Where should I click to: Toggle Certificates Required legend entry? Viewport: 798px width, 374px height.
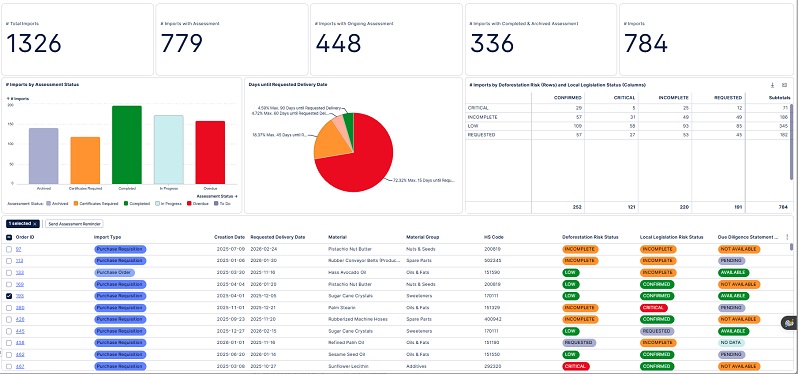pyautogui.click(x=96, y=203)
